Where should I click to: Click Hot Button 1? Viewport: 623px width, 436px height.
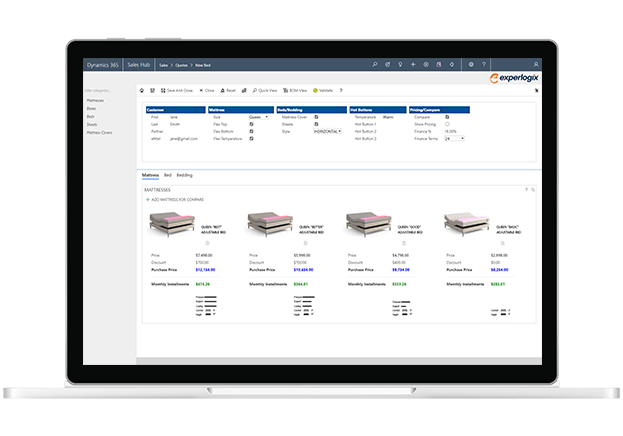(x=366, y=124)
